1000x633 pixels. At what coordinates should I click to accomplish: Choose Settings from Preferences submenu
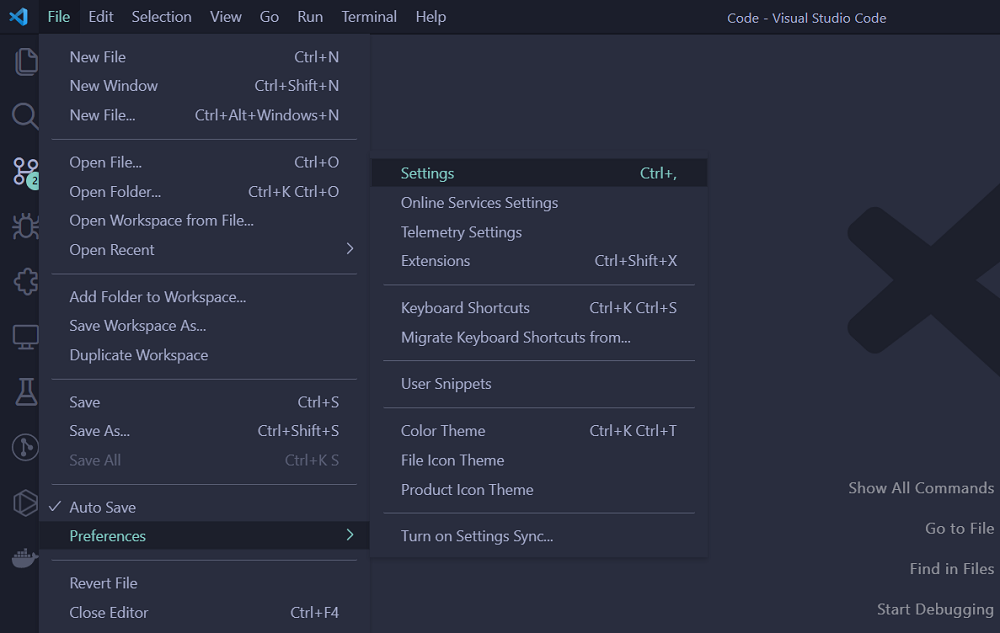427,173
